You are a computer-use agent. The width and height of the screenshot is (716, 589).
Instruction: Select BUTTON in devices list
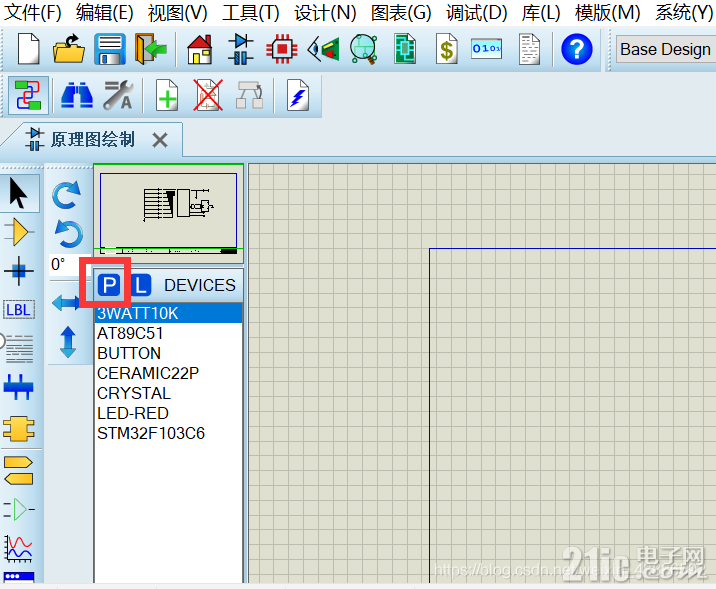168,353
